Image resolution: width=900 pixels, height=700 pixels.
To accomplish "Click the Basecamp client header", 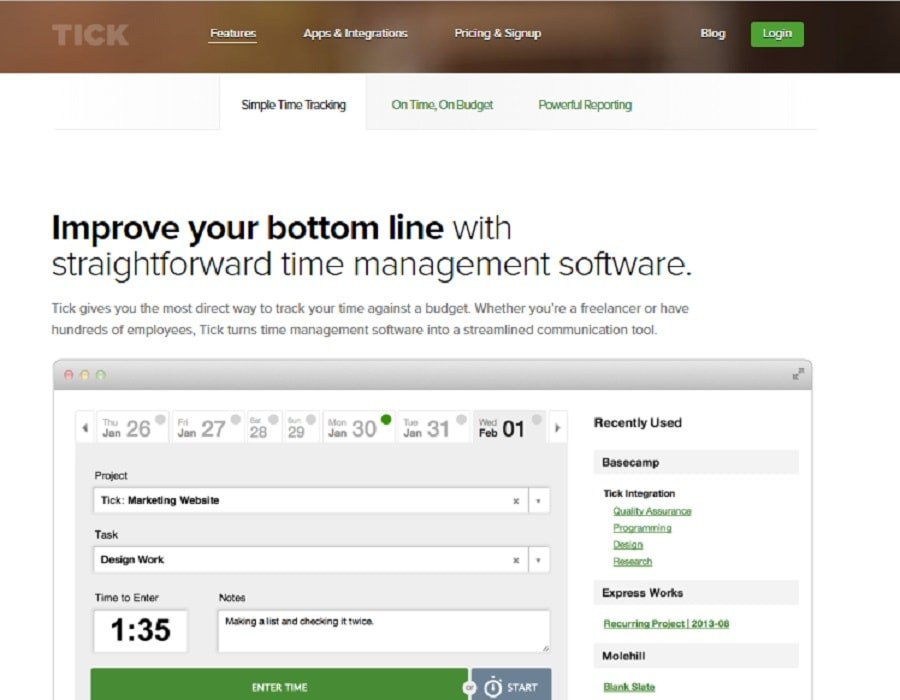I will tap(696, 462).
